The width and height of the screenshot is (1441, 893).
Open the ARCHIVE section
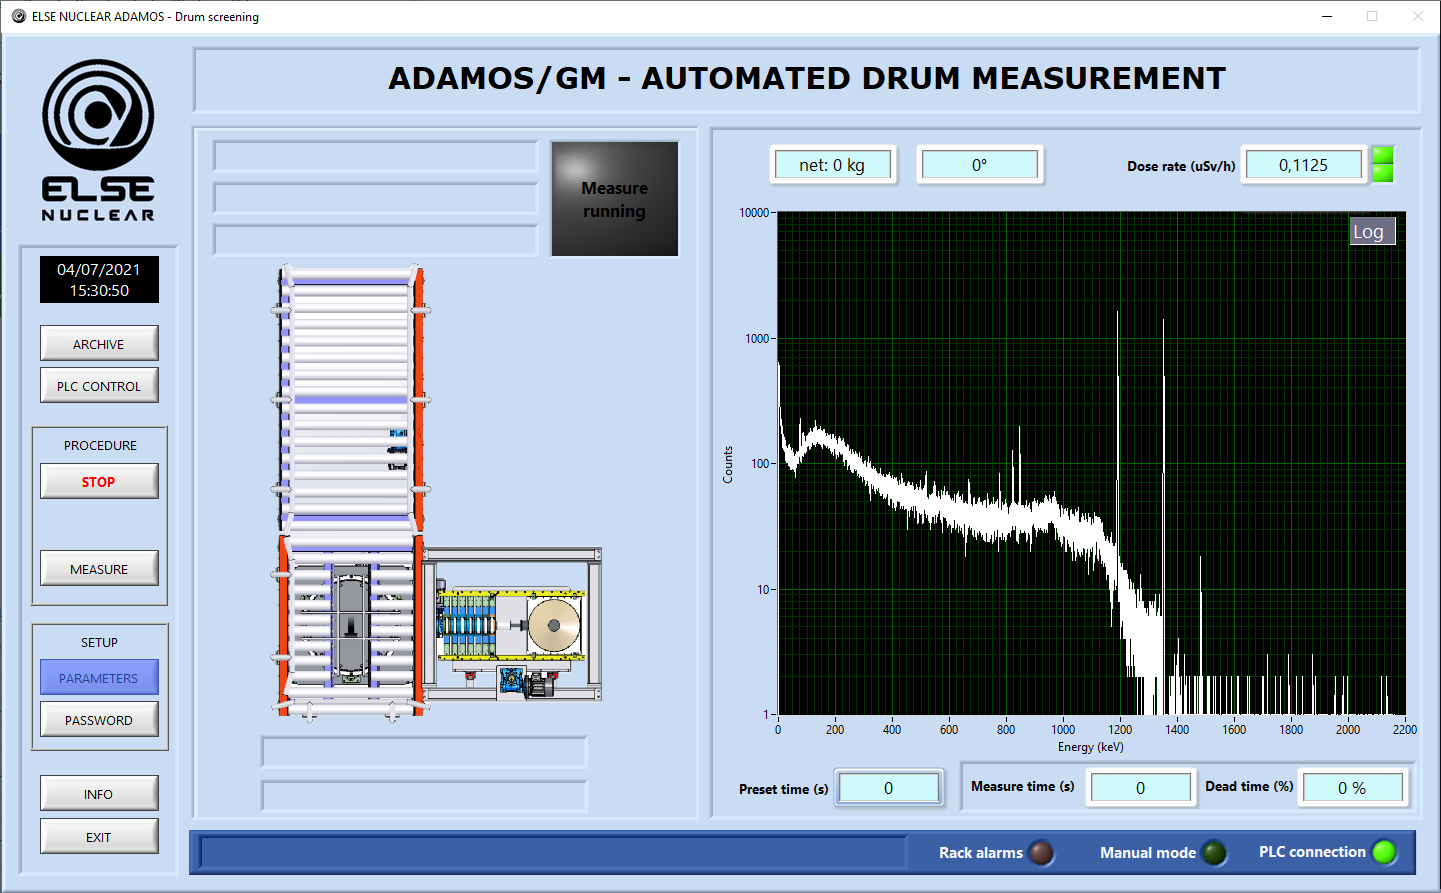coord(99,344)
